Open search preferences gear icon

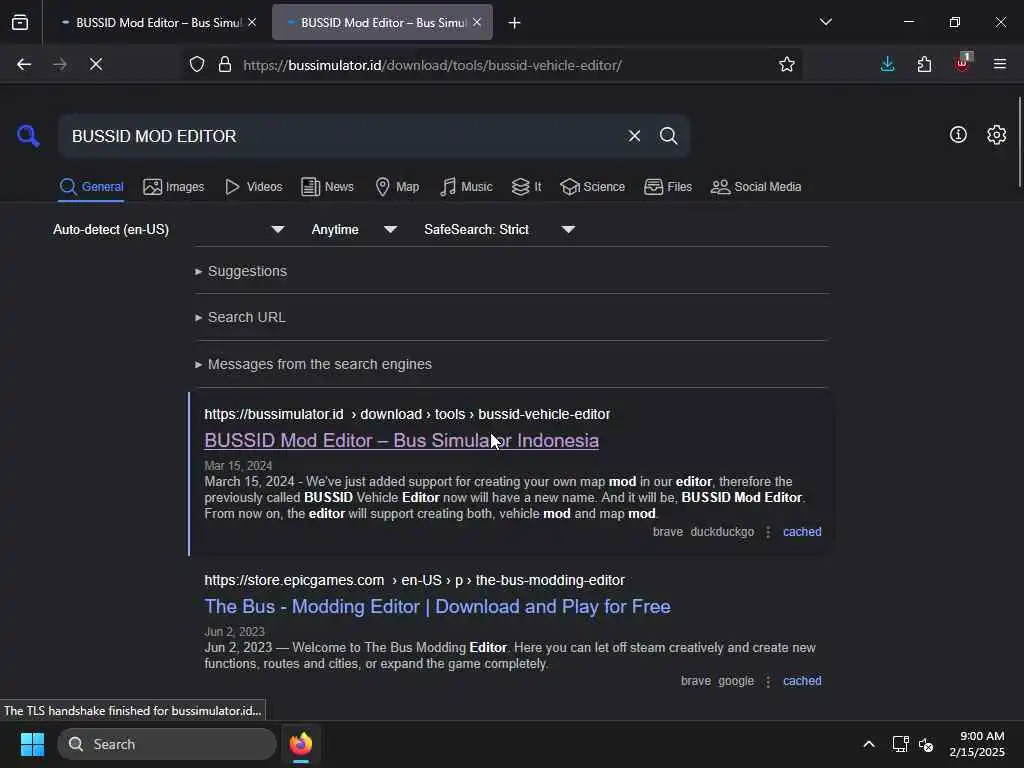point(997,135)
